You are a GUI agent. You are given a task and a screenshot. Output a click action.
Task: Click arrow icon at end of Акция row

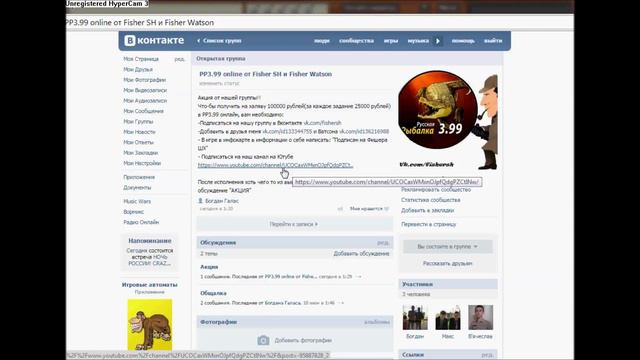pos(358,277)
